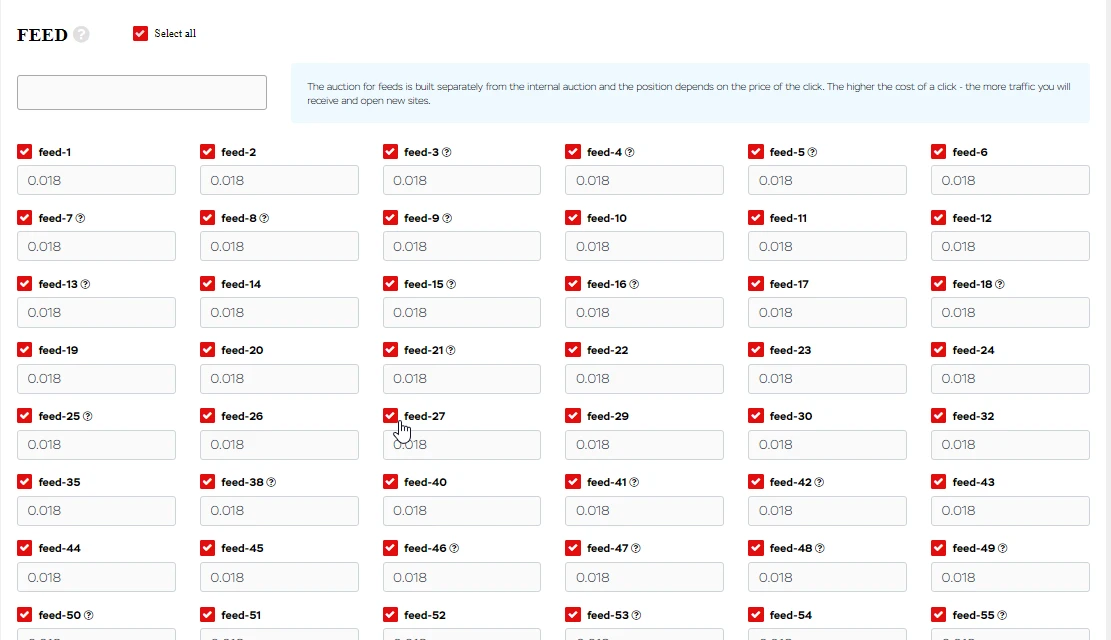1111x640 pixels.
Task: Show the help tooltip for feed-13
Action: pos(85,283)
